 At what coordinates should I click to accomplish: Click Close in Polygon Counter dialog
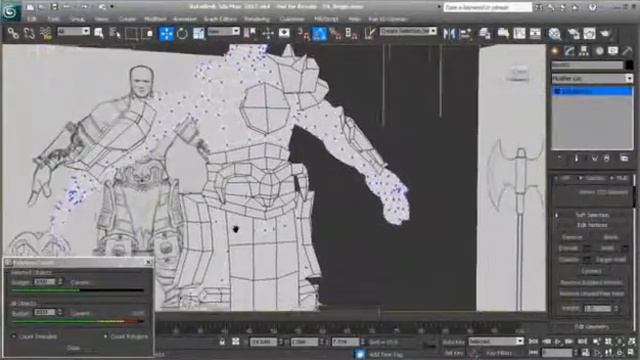click(x=73, y=348)
